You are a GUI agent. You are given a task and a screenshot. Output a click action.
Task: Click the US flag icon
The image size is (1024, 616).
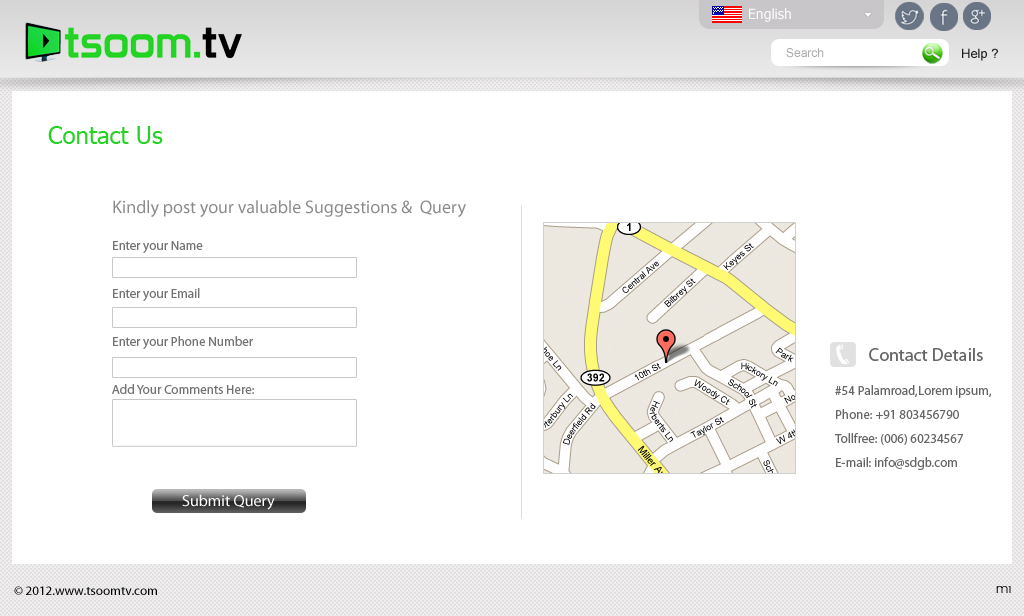(727, 14)
